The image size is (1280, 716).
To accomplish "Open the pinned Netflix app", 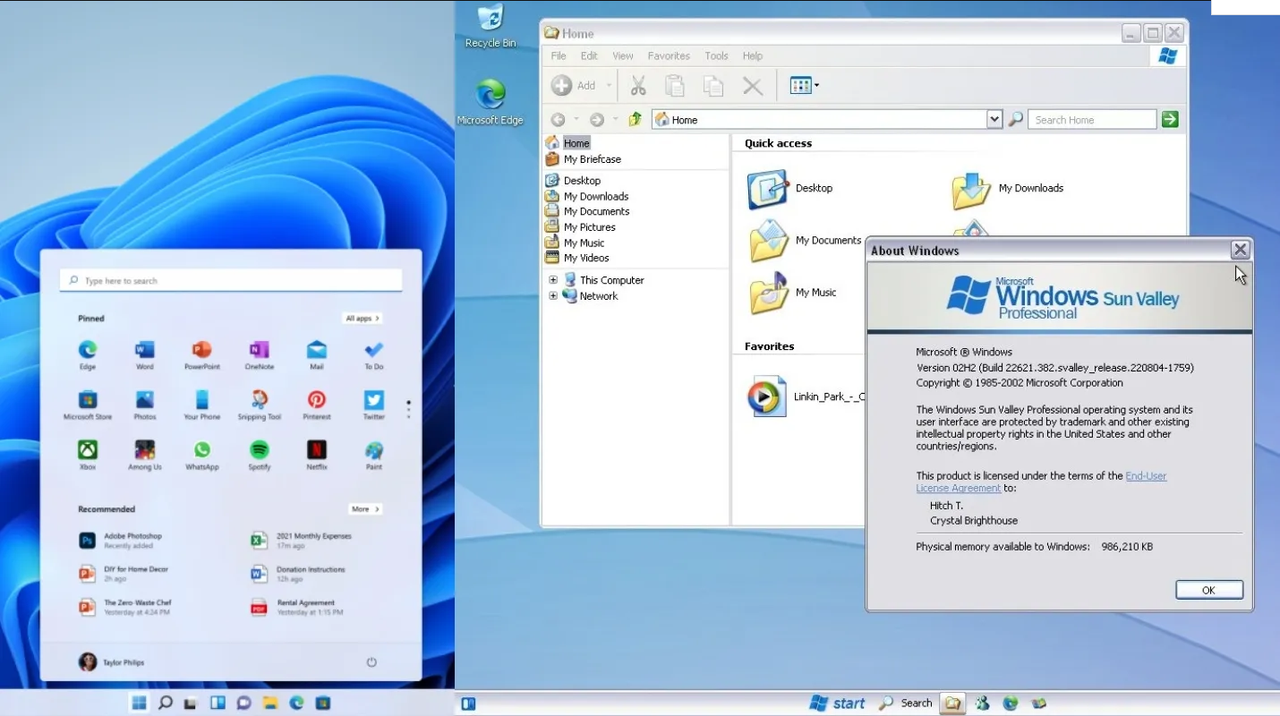I will pos(316,454).
